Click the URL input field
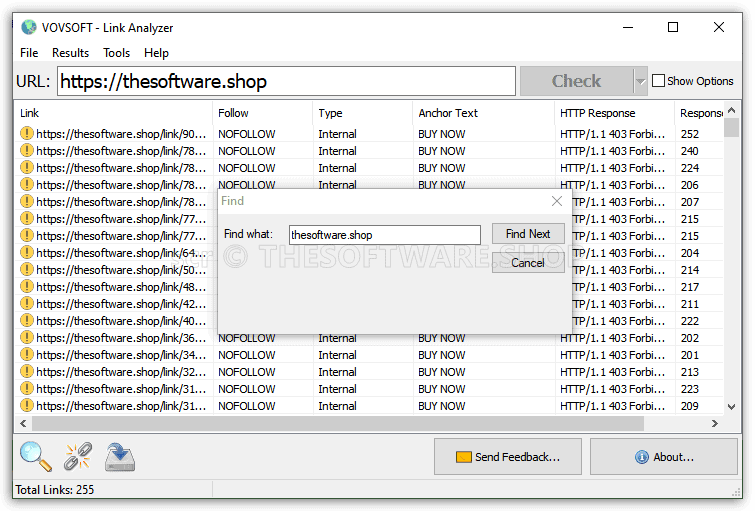Screen dimensions: 755x511 [286, 81]
